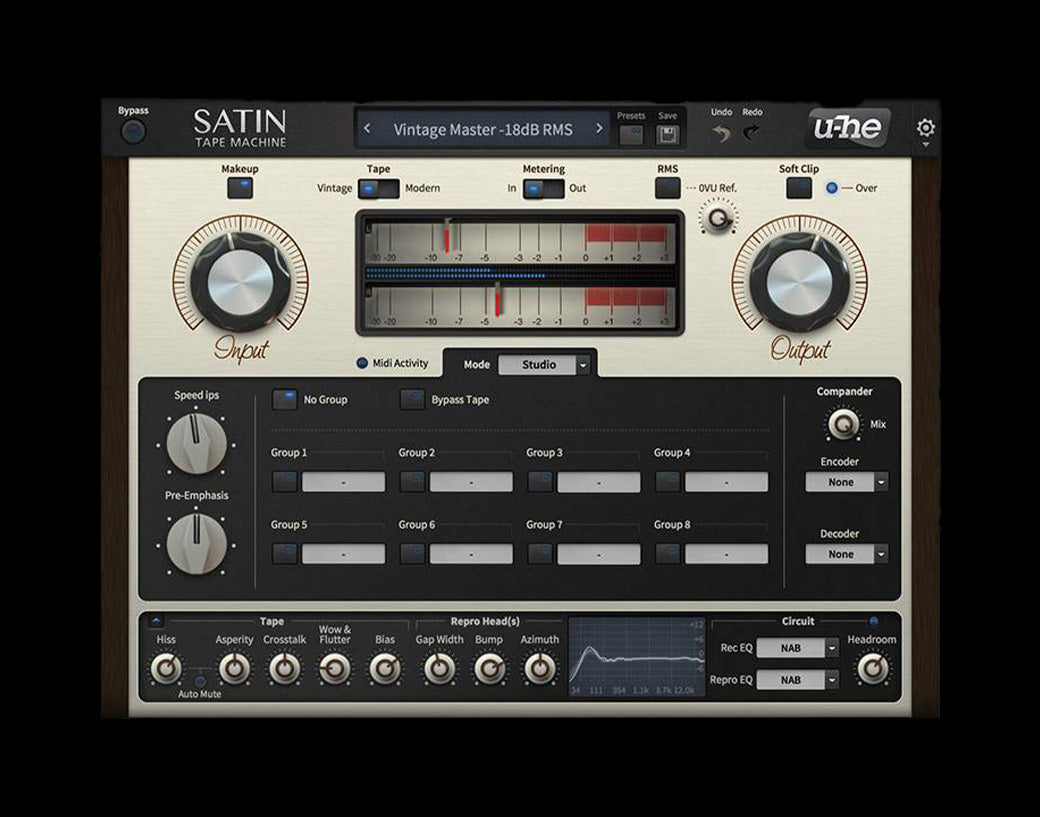Toggle the Auto Mute button
The image size is (1040, 817).
point(200,680)
